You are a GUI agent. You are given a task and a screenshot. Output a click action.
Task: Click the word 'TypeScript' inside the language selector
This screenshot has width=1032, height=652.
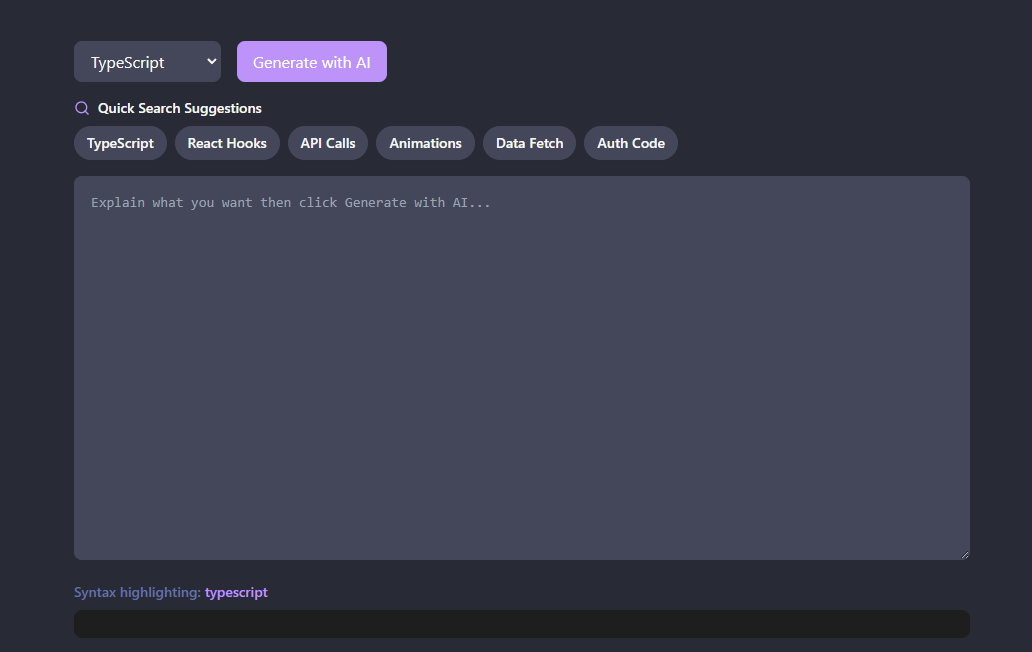click(x=128, y=62)
